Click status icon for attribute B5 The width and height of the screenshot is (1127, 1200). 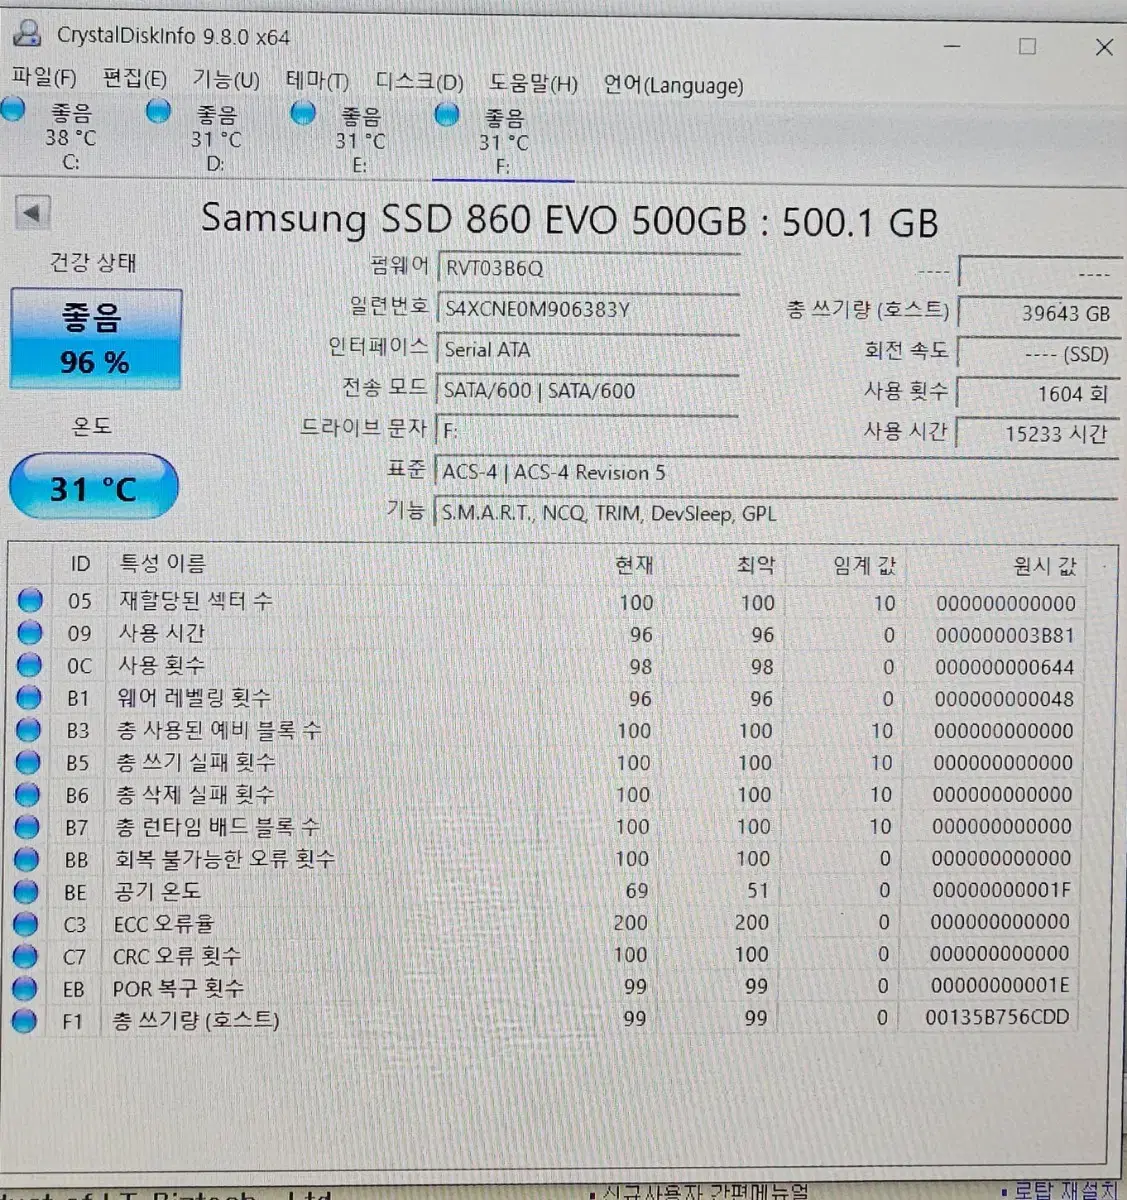click(28, 762)
